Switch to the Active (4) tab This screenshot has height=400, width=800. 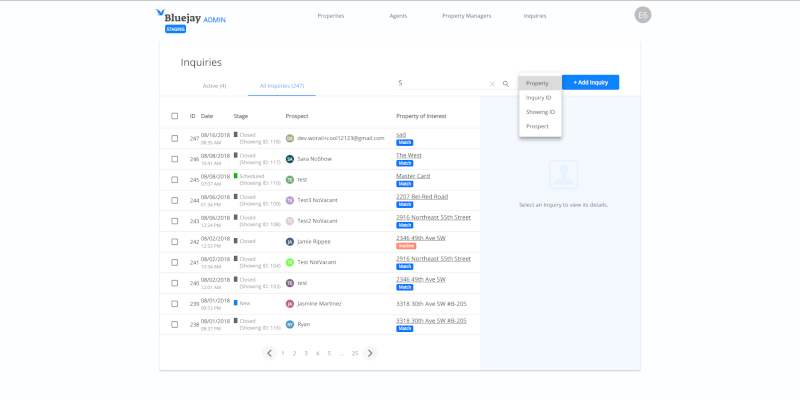(x=214, y=86)
